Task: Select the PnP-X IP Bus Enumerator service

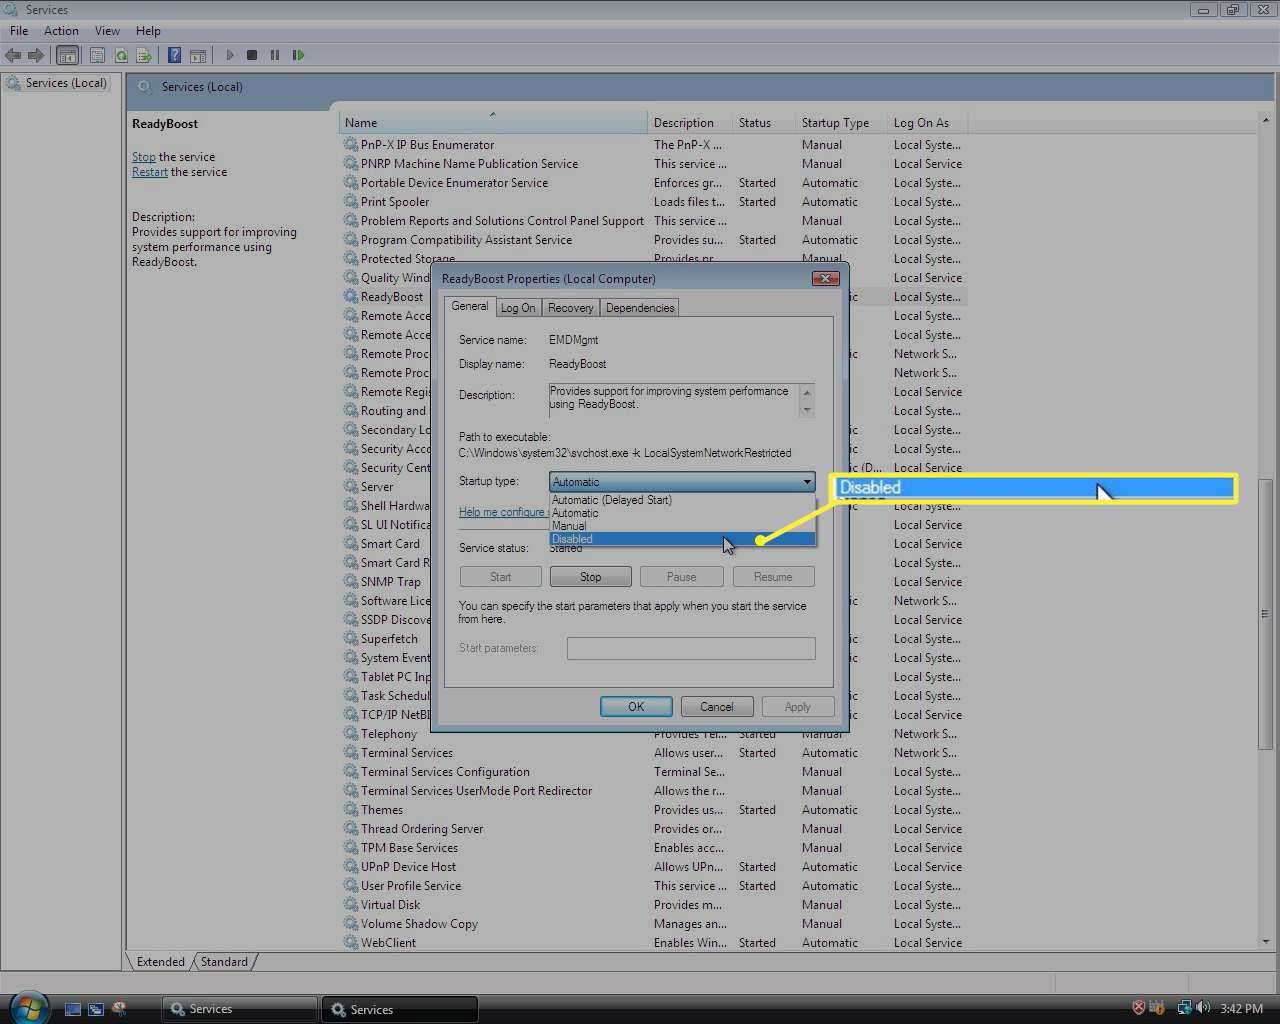Action: [x=652, y=145]
